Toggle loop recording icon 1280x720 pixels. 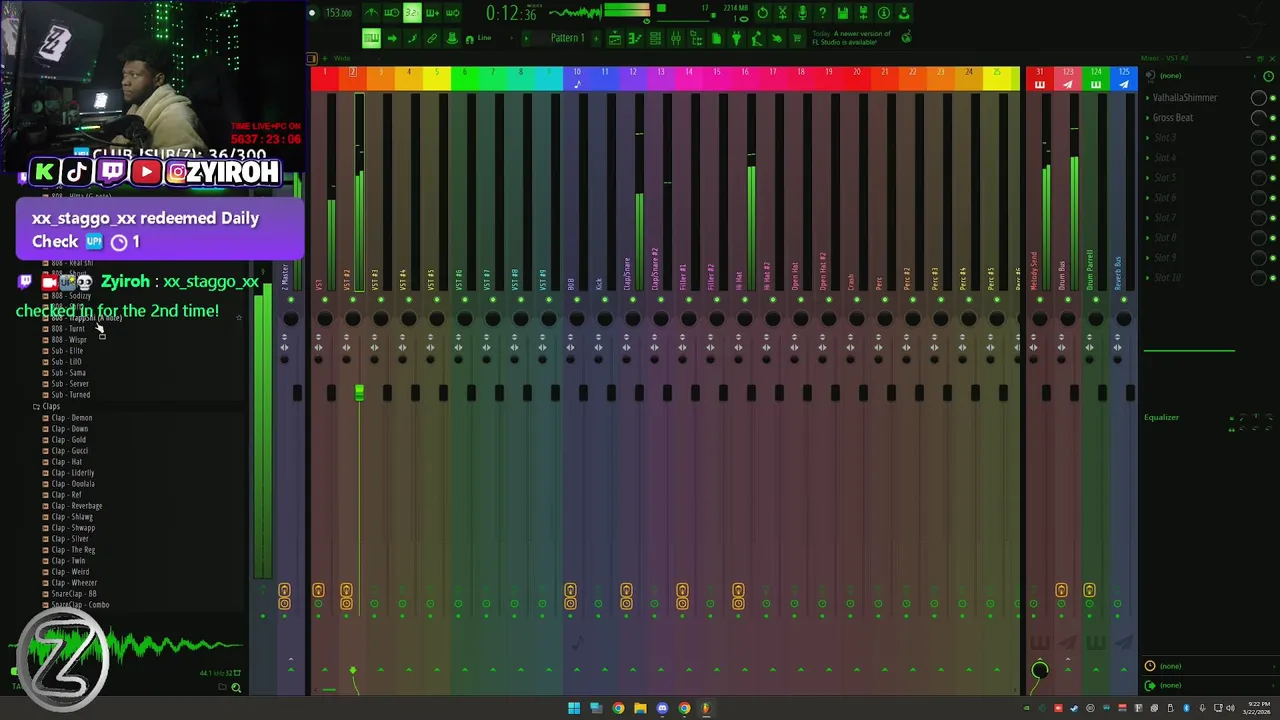[x=453, y=13]
